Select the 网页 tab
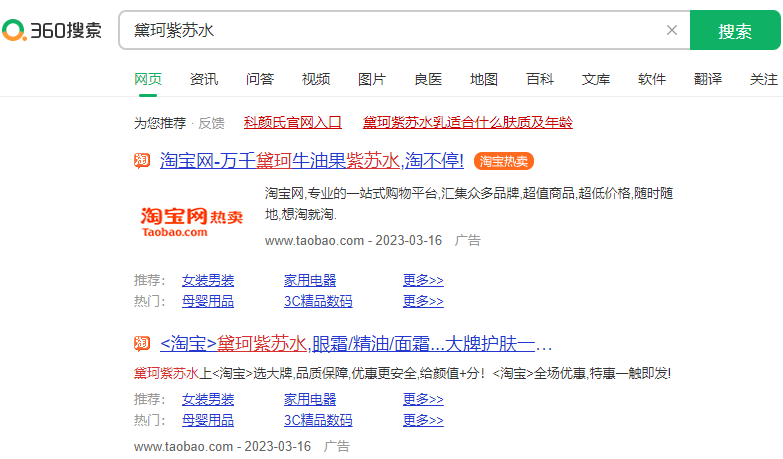Viewport: 783px width, 459px height. [148, 79]
